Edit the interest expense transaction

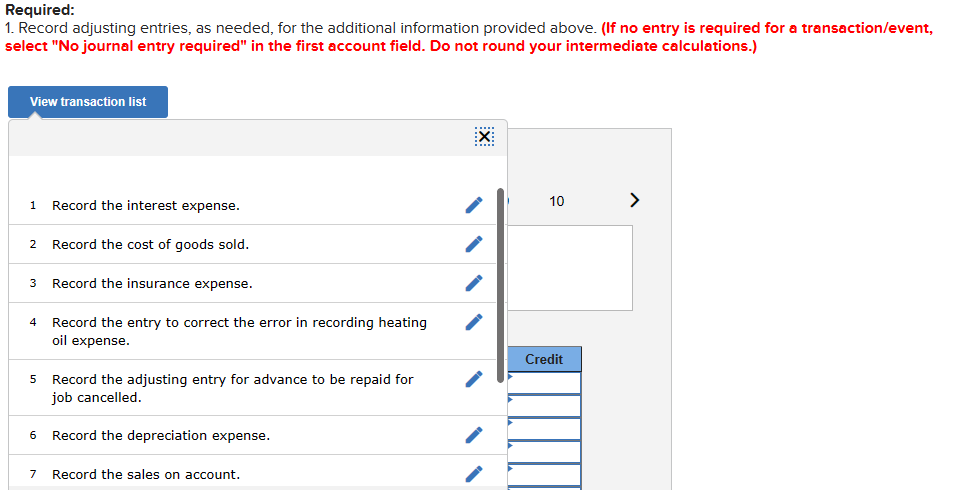(474, 205)
